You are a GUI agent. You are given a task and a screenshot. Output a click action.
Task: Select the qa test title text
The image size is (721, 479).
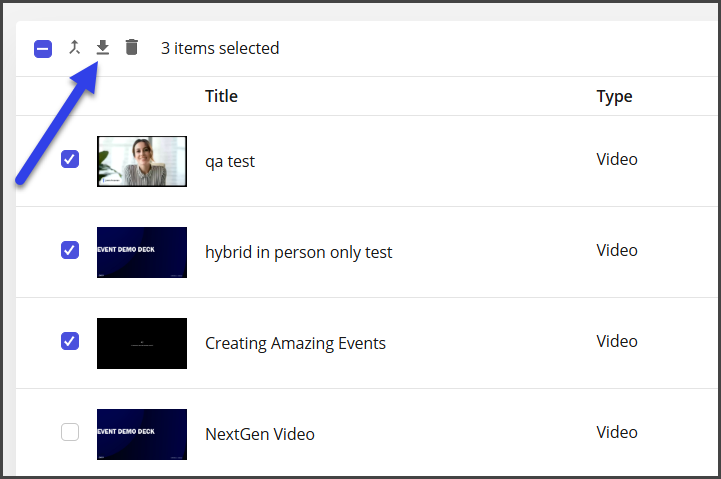pos(230,162)
